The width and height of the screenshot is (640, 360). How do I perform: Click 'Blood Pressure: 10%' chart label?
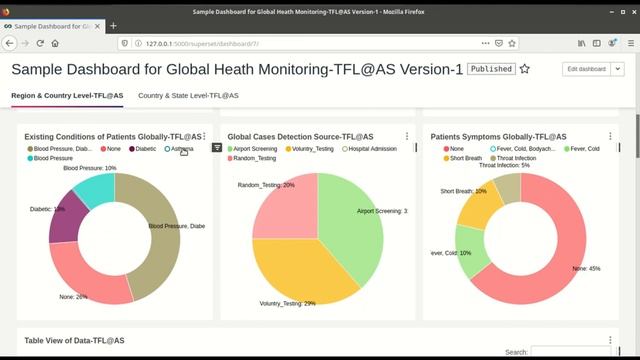click(x=90, y=168)
